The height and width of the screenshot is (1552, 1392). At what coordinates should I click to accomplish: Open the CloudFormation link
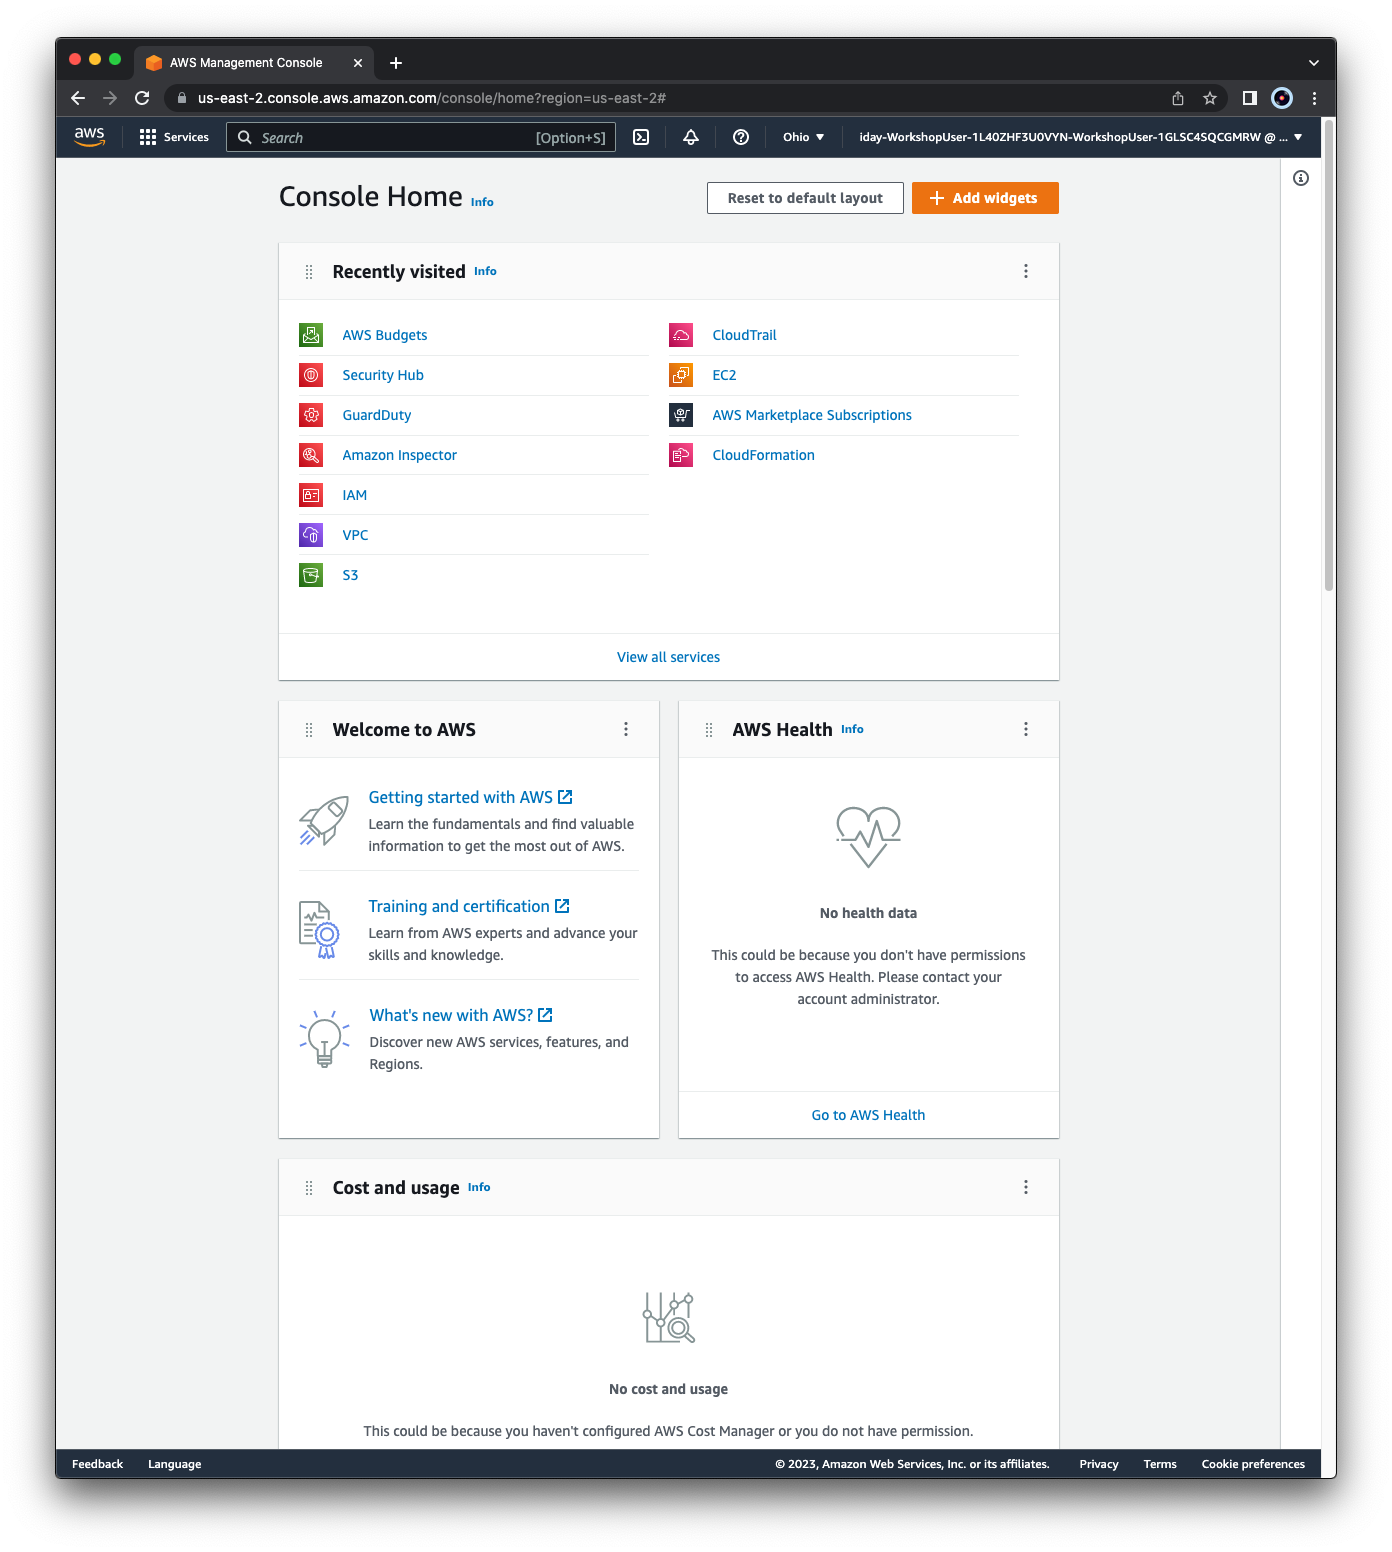(763, 455)
